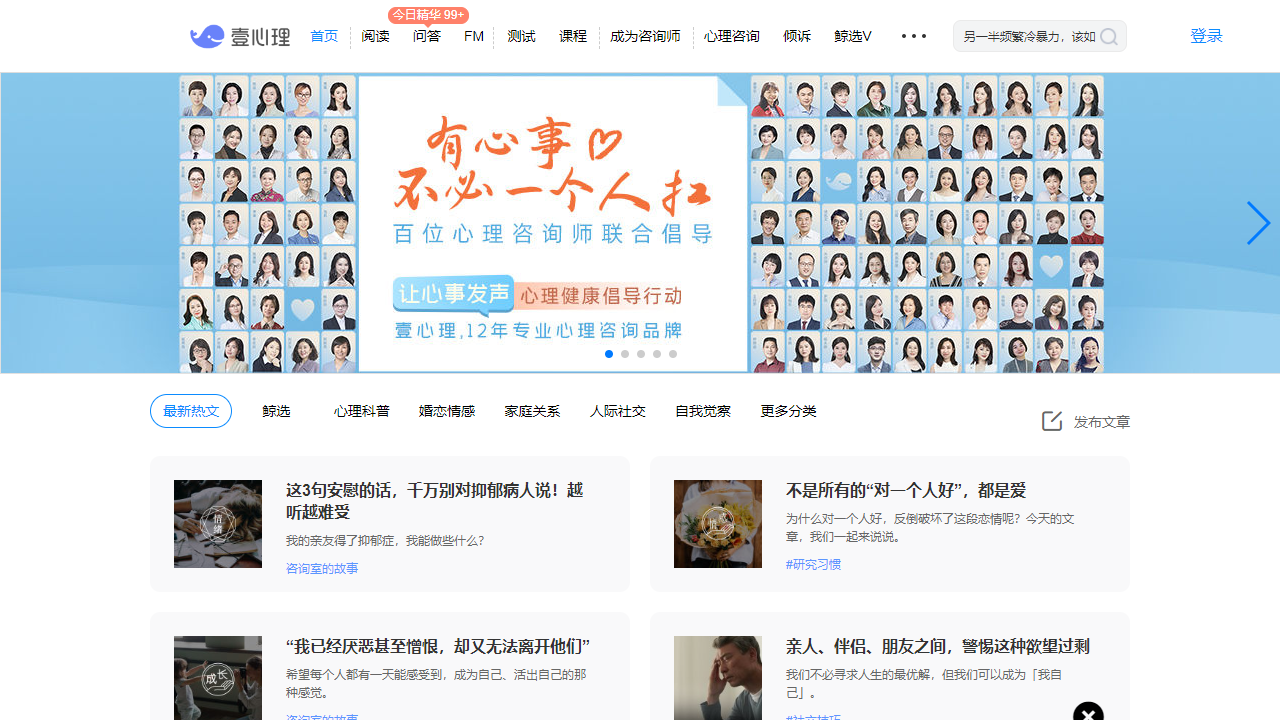Select the 婚恋情感 category tab
Screen dimensions: 1280x720
(447, 411)
